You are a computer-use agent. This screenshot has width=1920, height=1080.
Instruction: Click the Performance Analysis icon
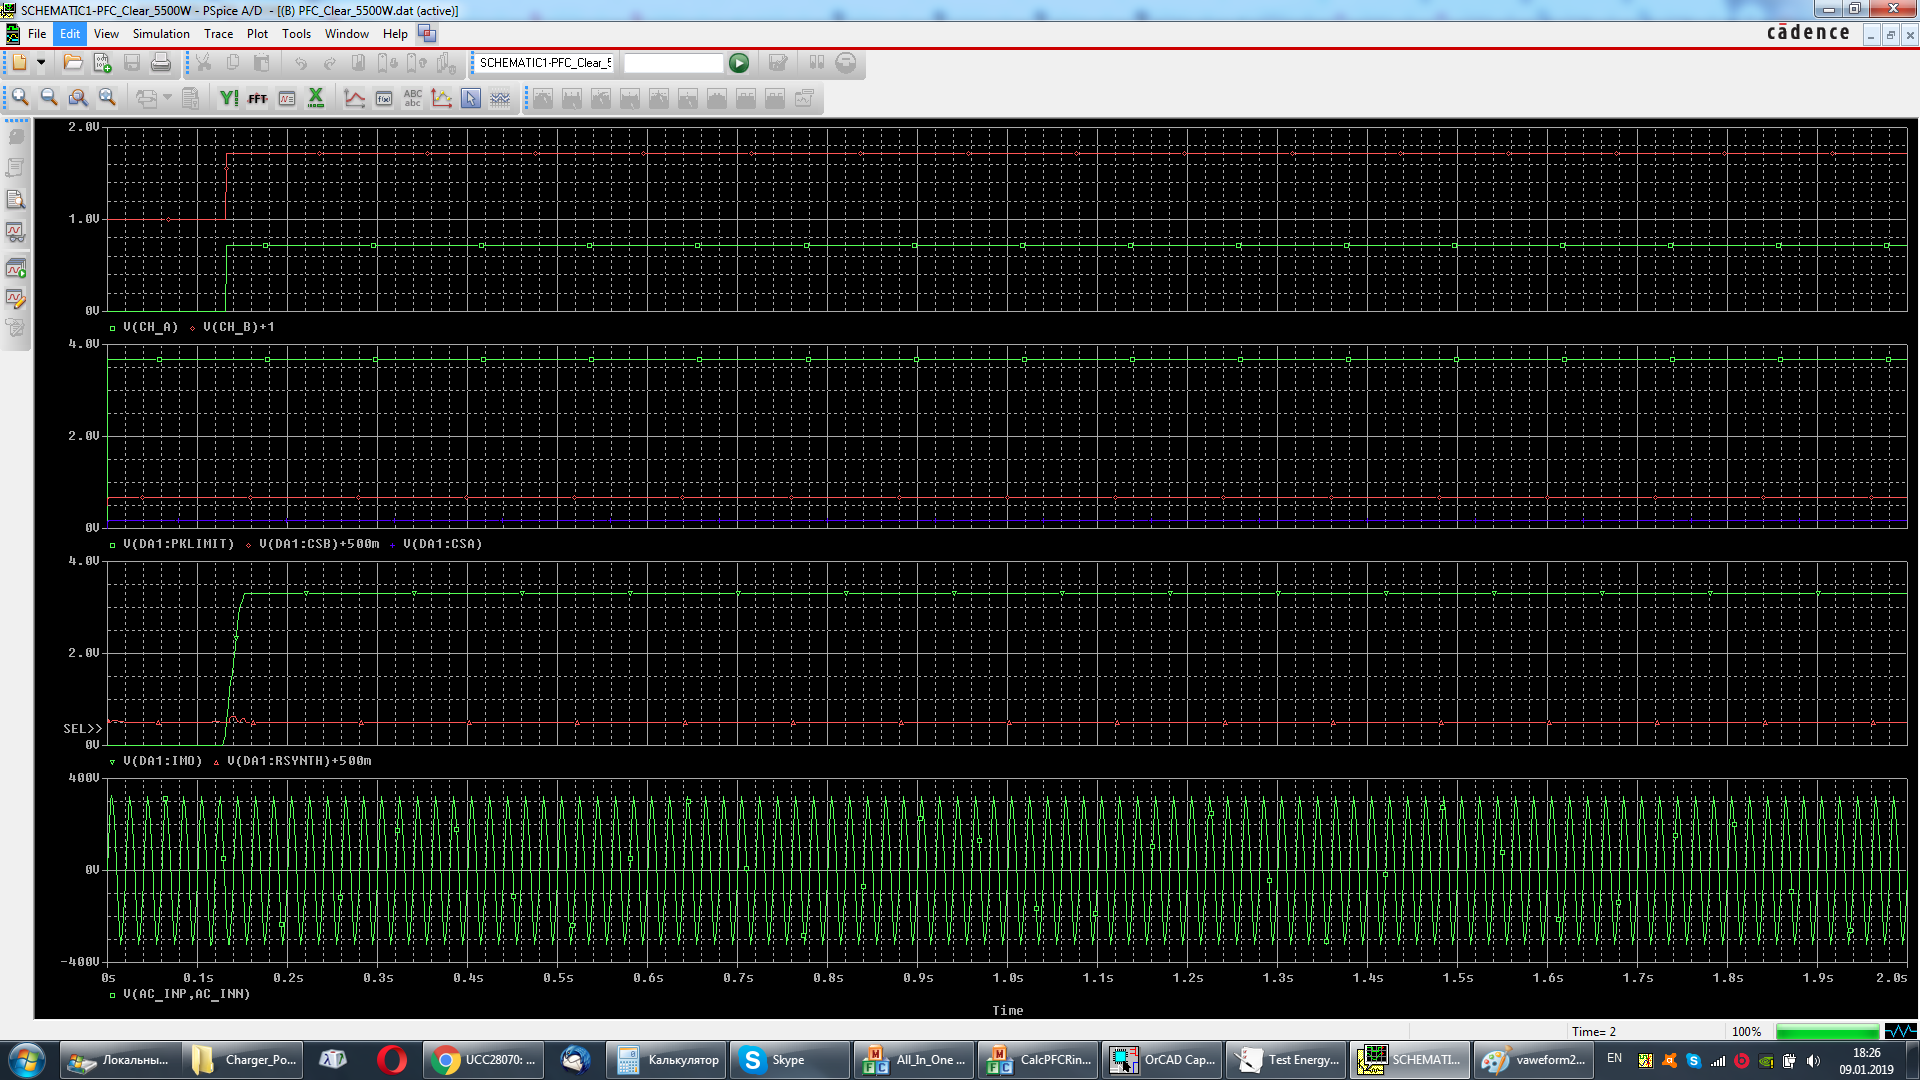287,98
